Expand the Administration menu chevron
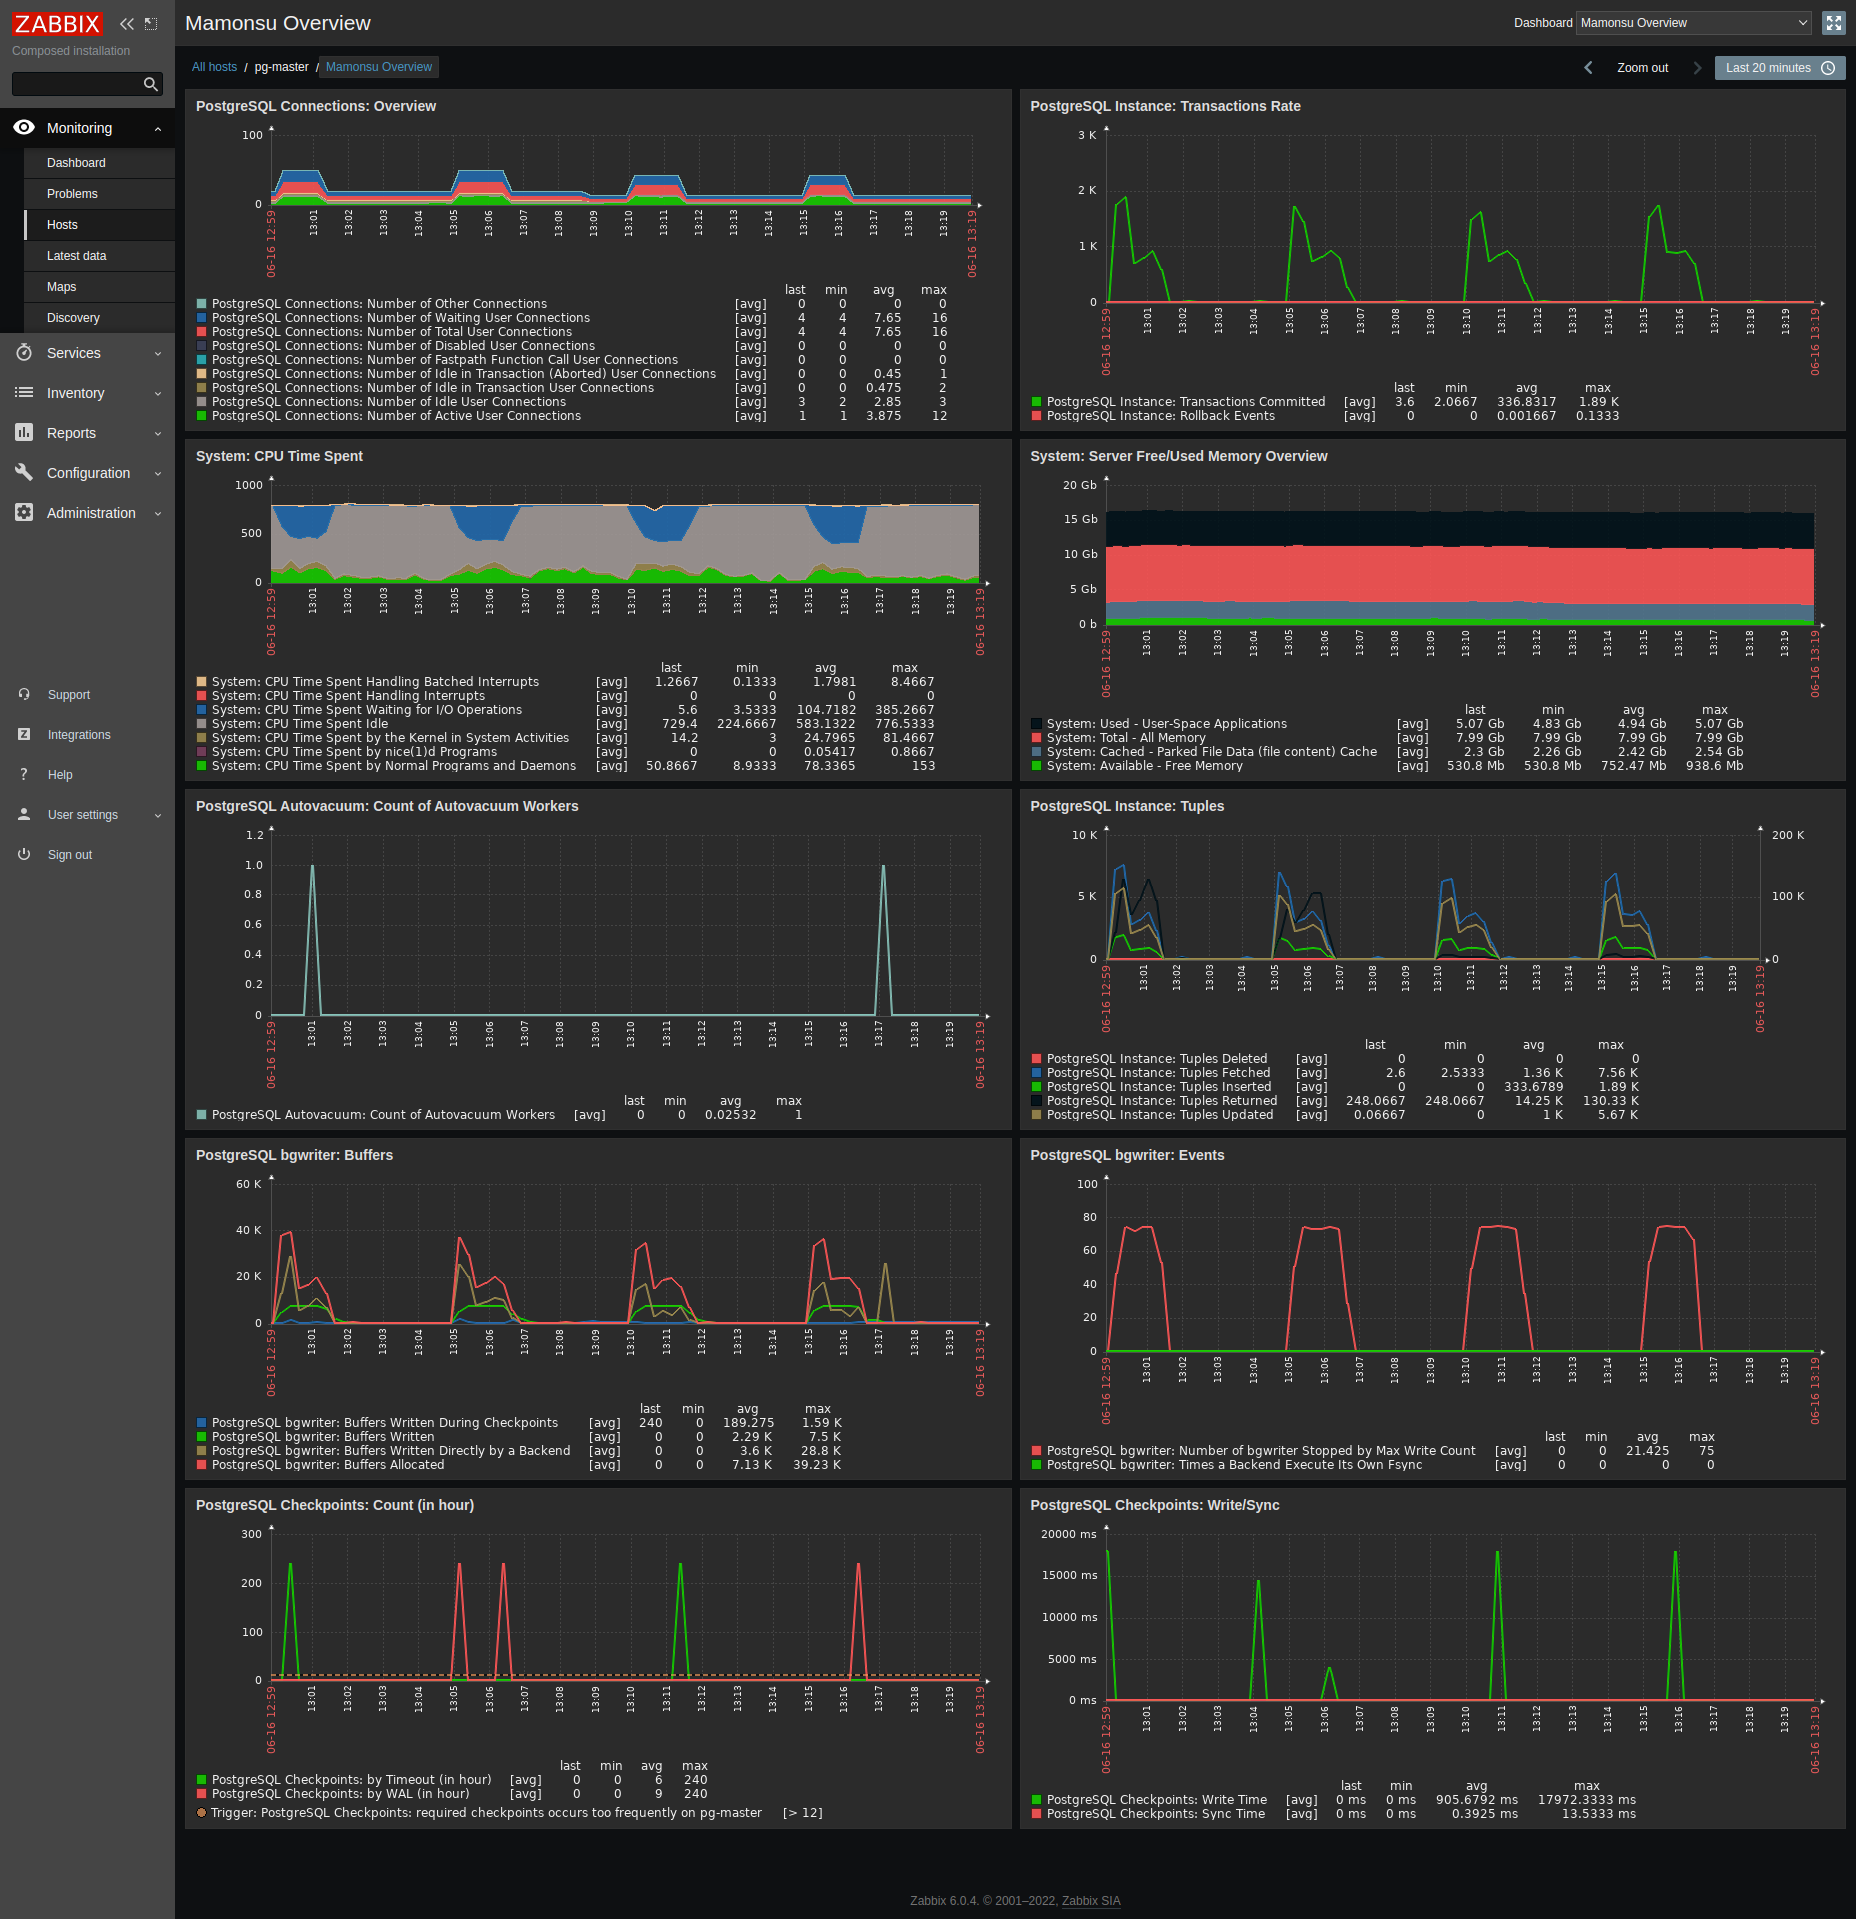This screenshot has height=1921, width=1856. tap(157, 513)
